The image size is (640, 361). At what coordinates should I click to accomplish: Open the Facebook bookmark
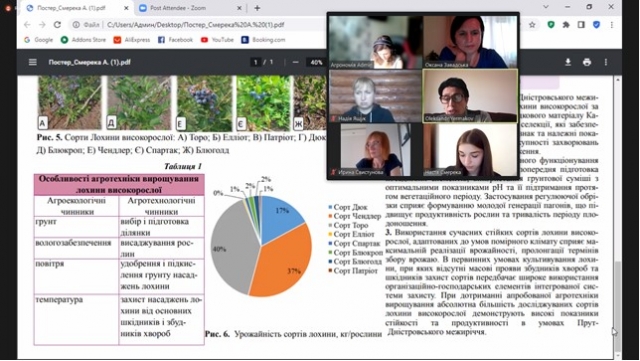[175, 40]
